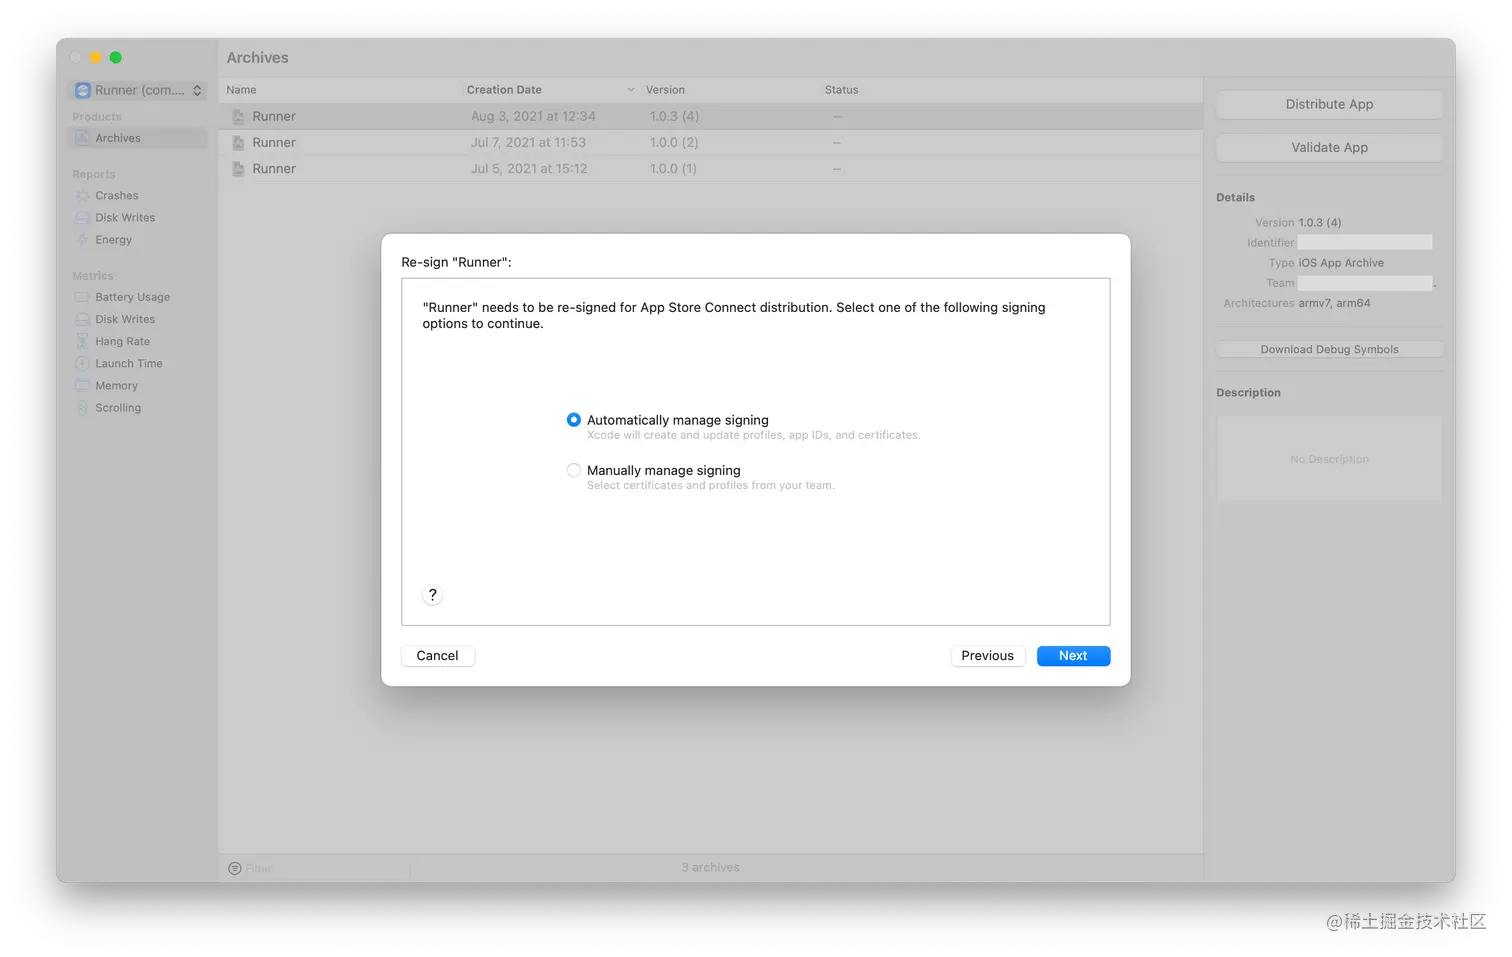The width and height of the screenshot is (1512, 957).
Task: Click the Runner app icon in selector
Action: tap(83, 90)
